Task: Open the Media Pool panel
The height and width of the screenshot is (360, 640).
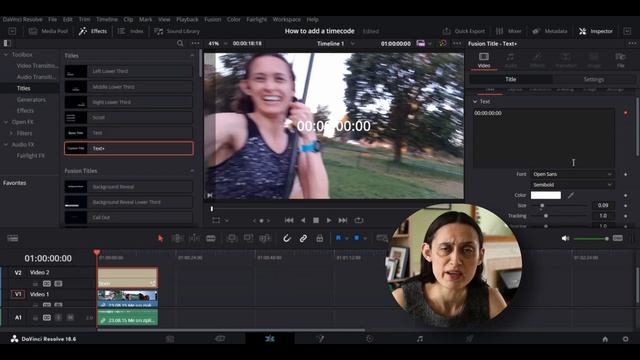Action: (x=48, y=31)
